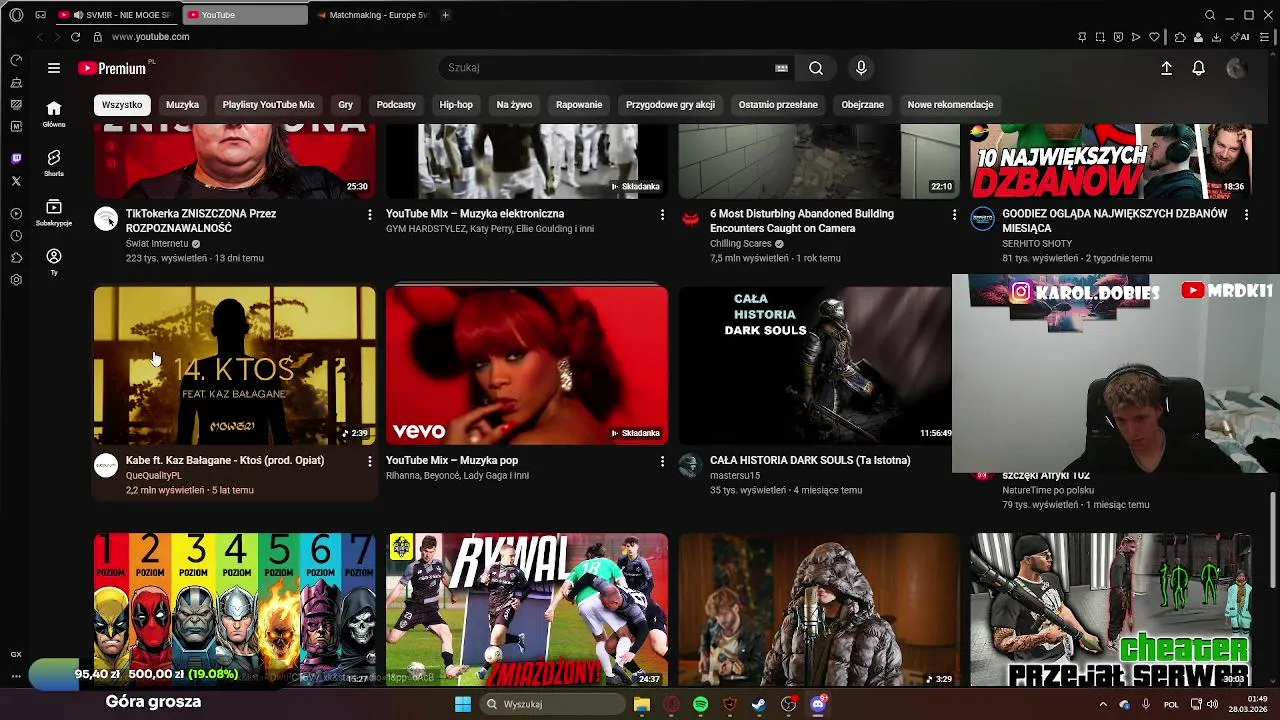
Task: Open options for TikTokerka ZNISZCZONA video
Action: (x=369, y=214)
